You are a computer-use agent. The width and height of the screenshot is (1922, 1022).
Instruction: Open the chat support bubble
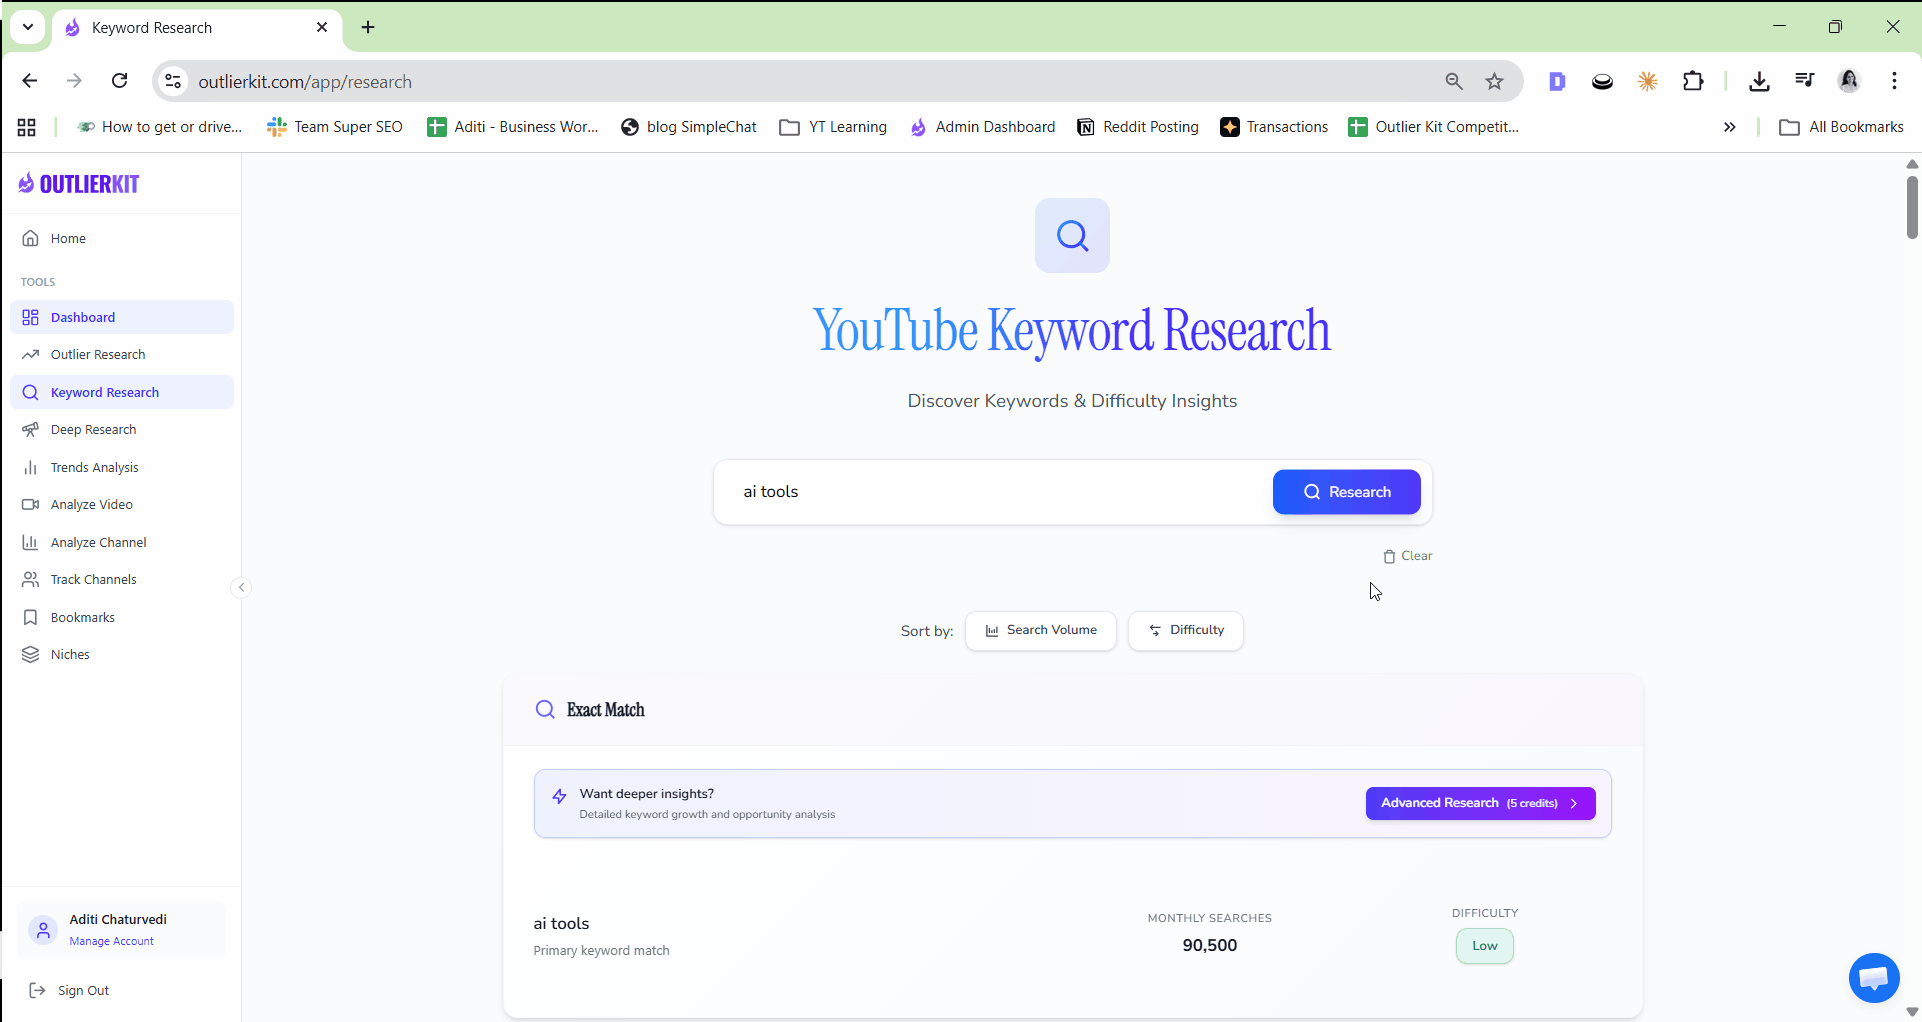pyautogui.click(x=1872, y=978)
